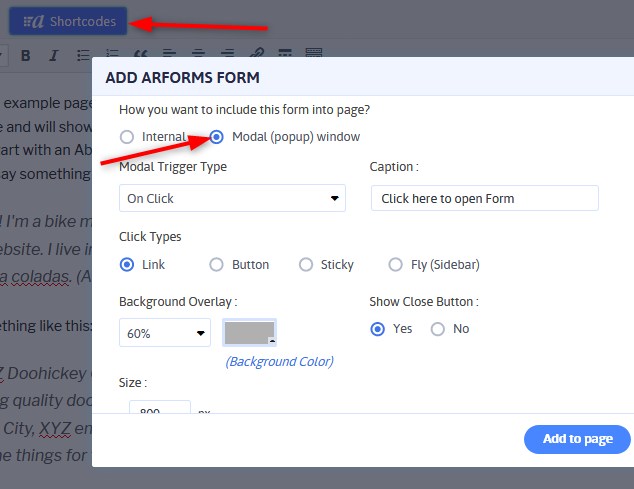Viewport: 634px width, 489px height.
Task: Apply blockquote formatting
Action: 140,53
